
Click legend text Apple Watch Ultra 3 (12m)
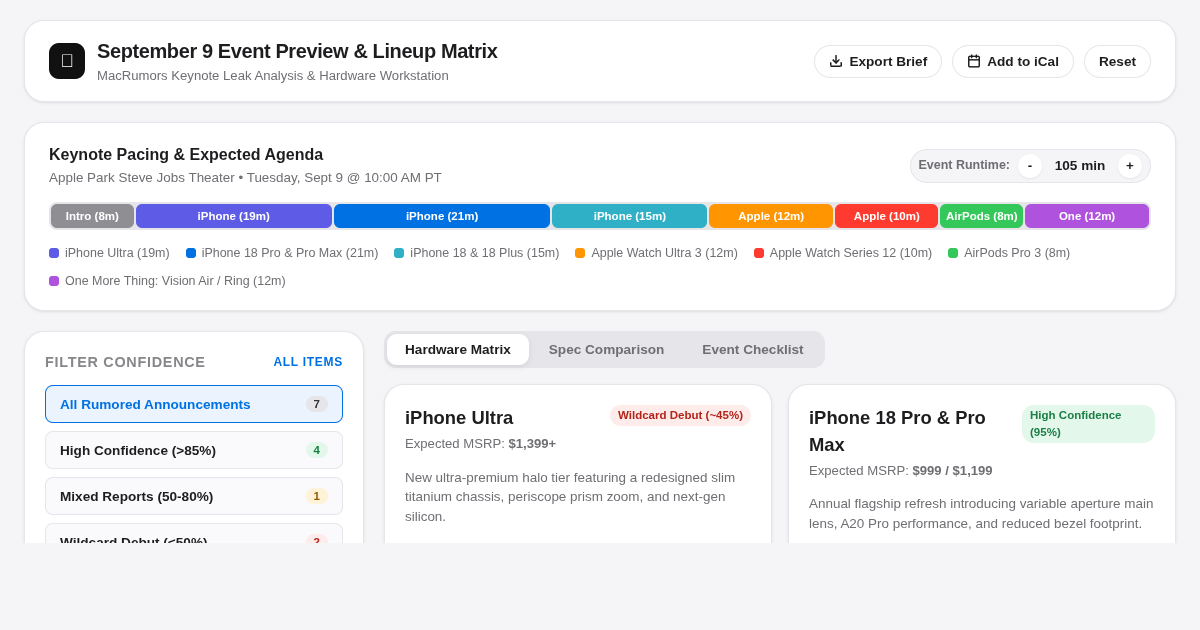664,253
